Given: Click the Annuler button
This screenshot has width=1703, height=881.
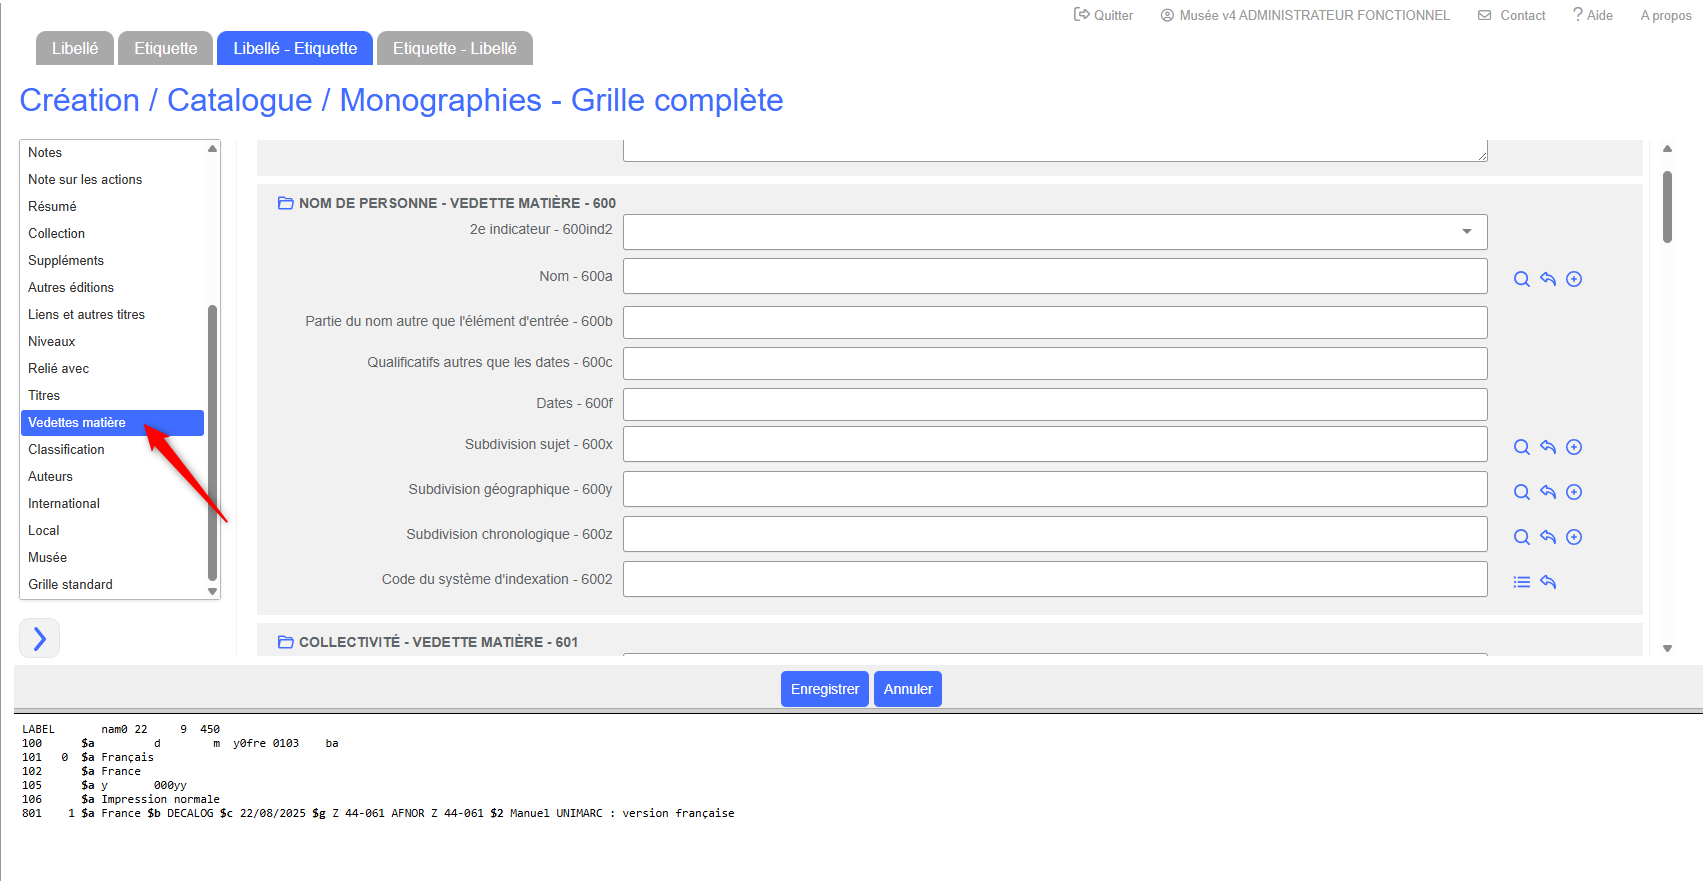Looking at the screenshot, I should (x=907, y=689).
